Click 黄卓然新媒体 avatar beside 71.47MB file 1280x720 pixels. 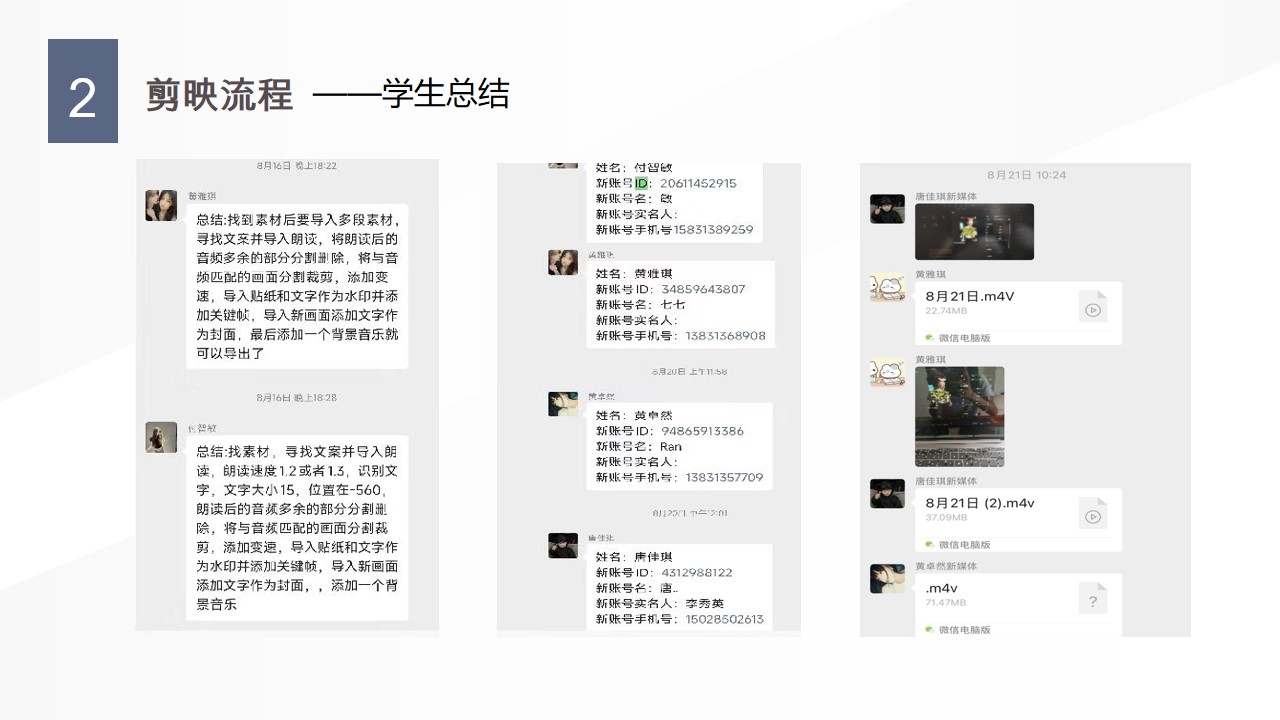tap(887, 579)
